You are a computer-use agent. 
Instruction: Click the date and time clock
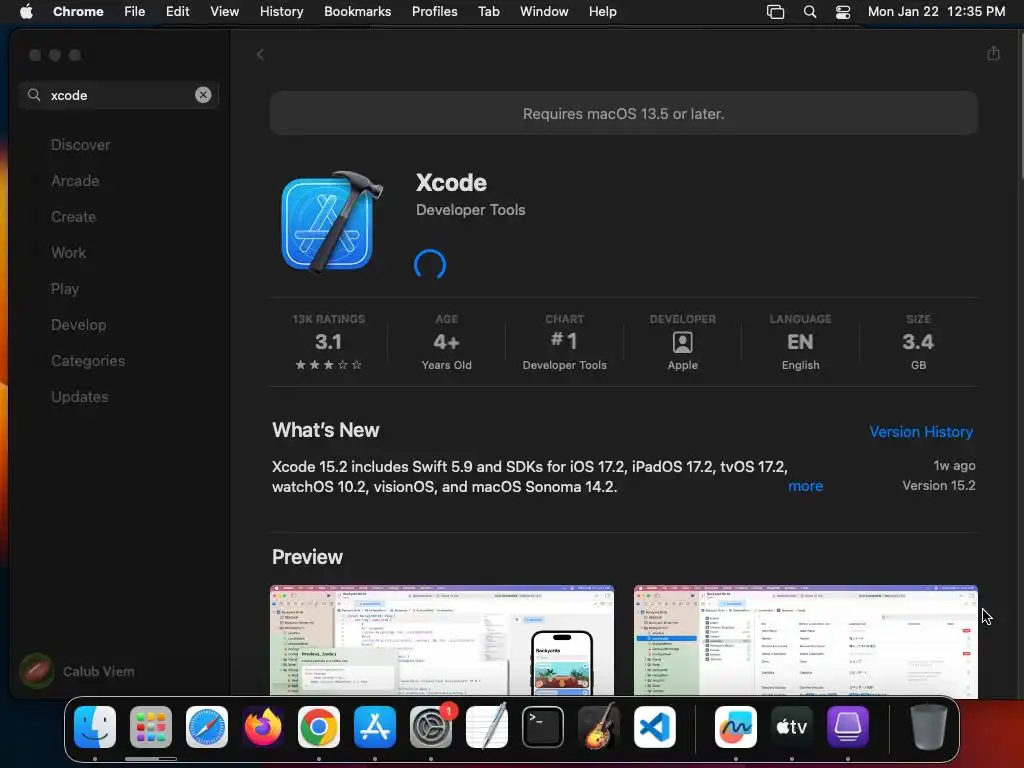pyautogui.click(x=936, y=12)
